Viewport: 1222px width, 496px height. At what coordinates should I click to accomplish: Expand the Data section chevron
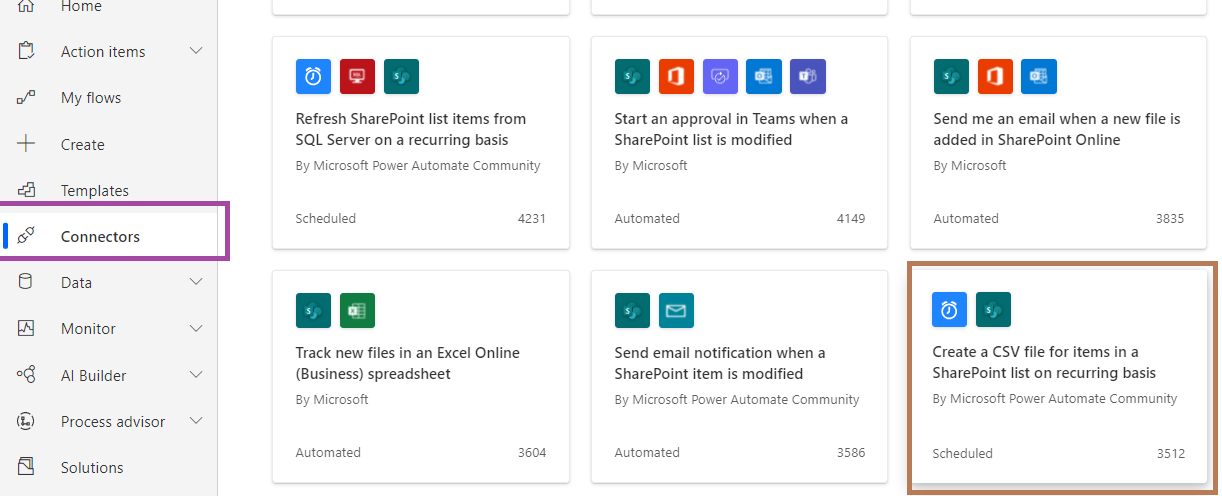[196, 282]
